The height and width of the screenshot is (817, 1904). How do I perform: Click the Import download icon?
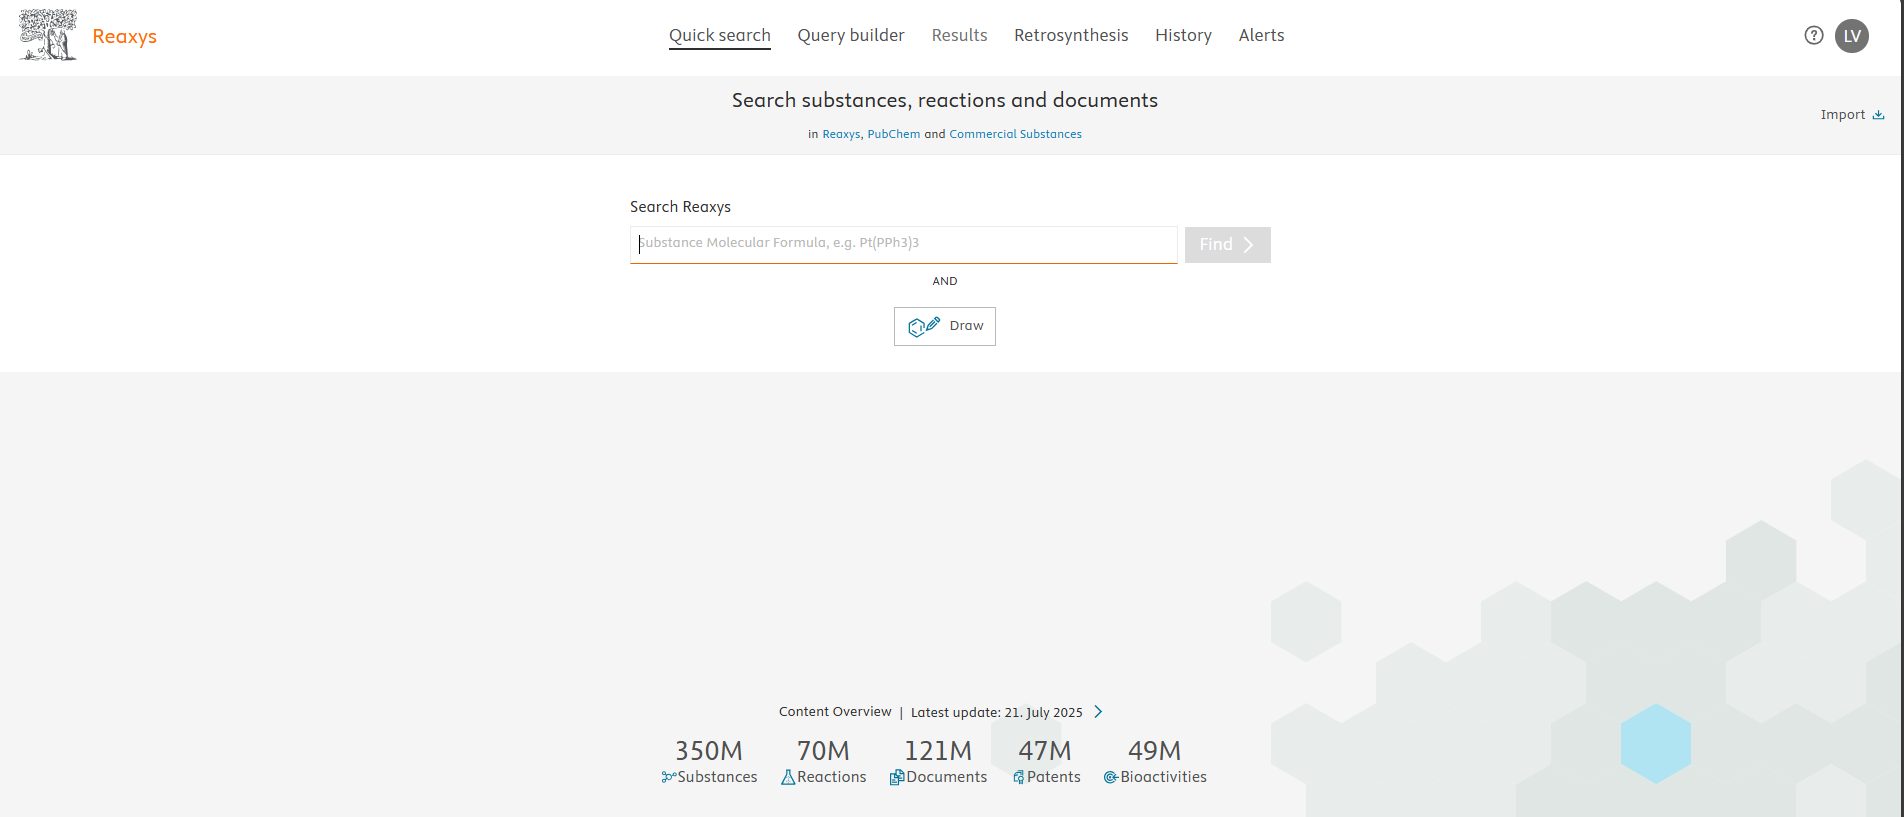[1878, 115]
